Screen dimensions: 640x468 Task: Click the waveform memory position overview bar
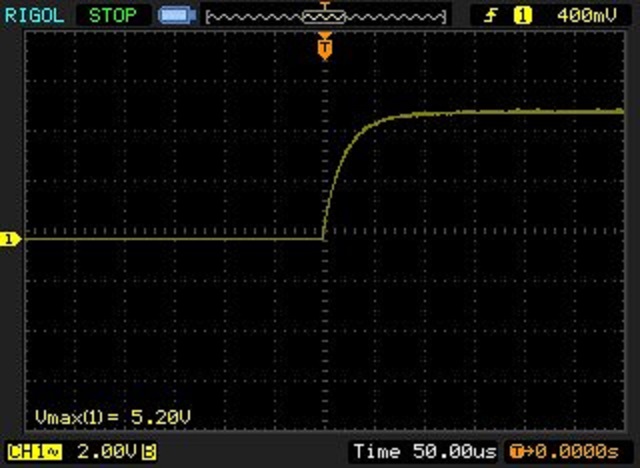[x=326, y=16]
